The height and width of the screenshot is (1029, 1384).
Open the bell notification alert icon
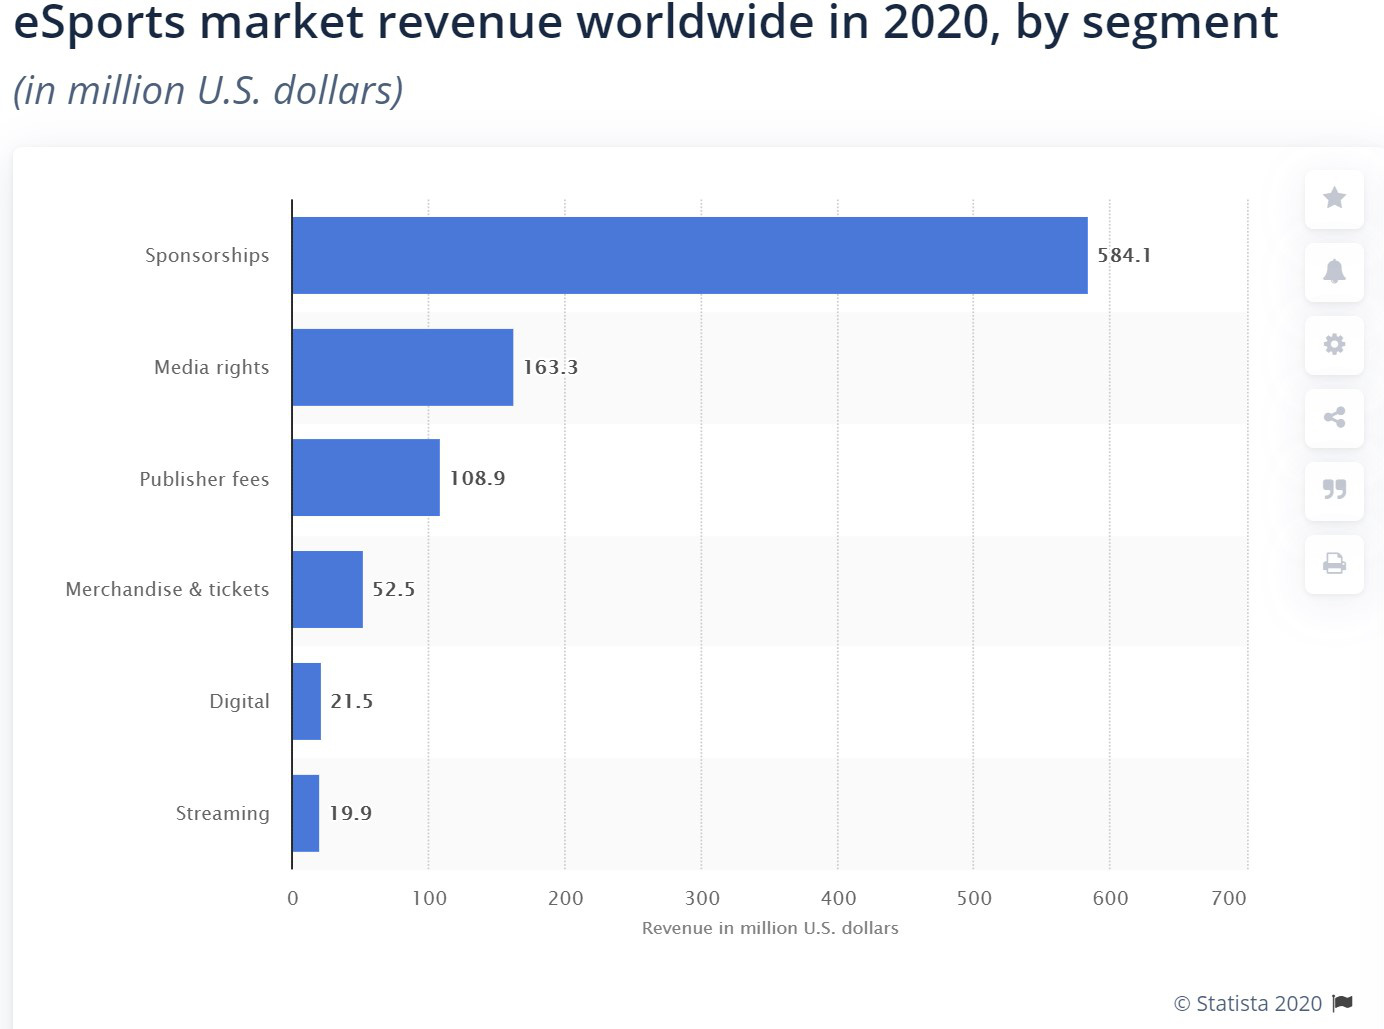(1334, 271)
